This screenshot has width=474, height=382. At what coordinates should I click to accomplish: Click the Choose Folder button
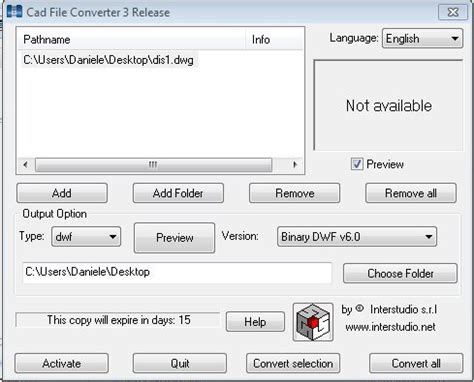[400, 273]
